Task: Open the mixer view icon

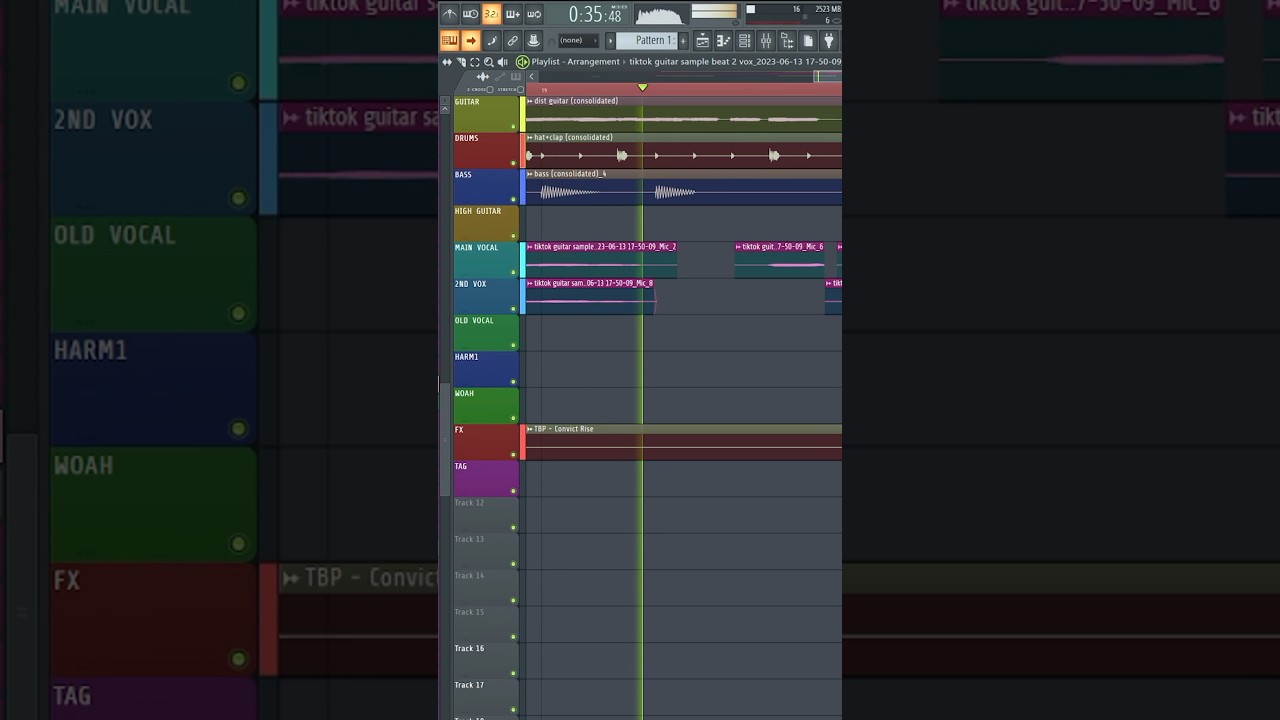Action: pos(766,40)
